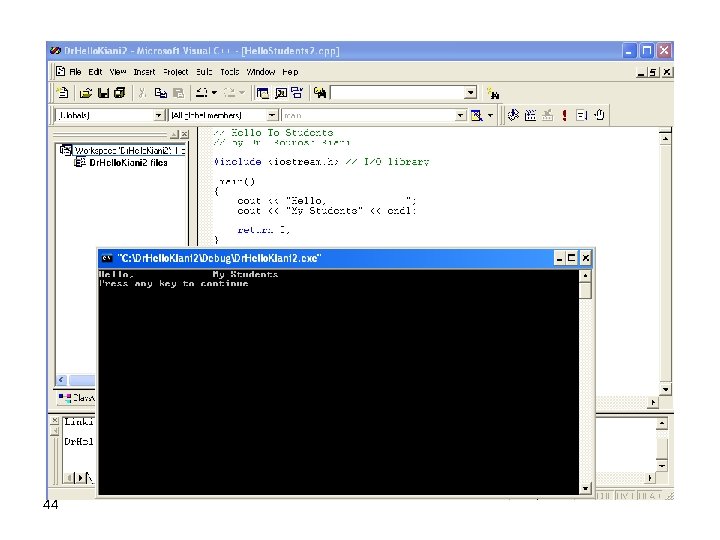Click the #include iostream.h code line
The height and width of the screenshot is (540, 720).
click(321, 162)
